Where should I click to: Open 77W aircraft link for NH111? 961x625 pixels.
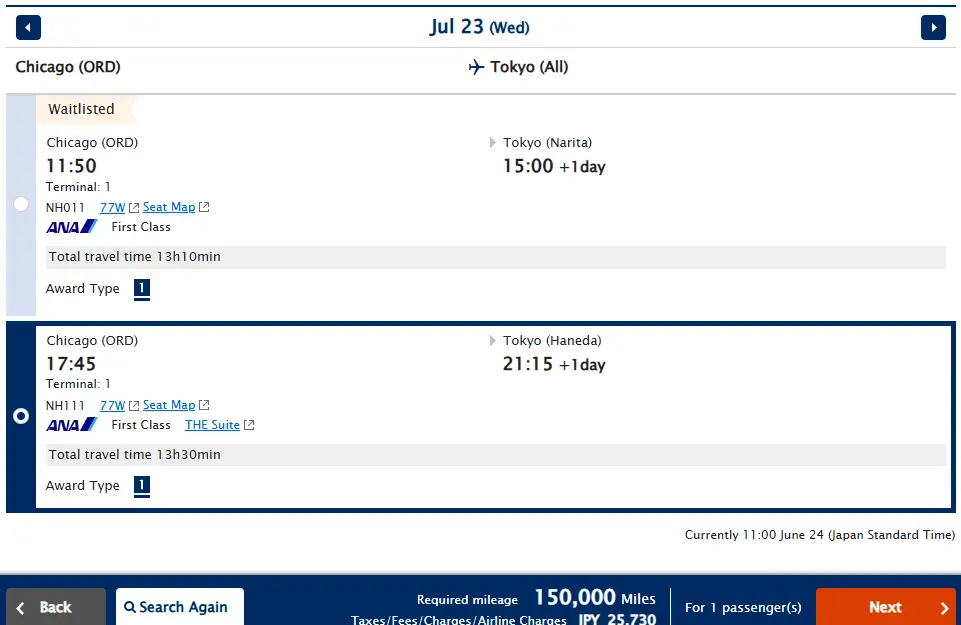click(112, 406)
